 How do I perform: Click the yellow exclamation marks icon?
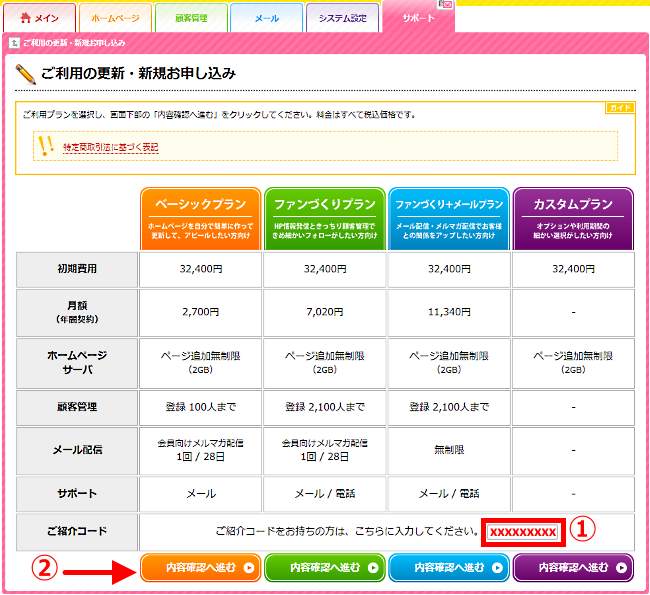click(x=45, y=146)
